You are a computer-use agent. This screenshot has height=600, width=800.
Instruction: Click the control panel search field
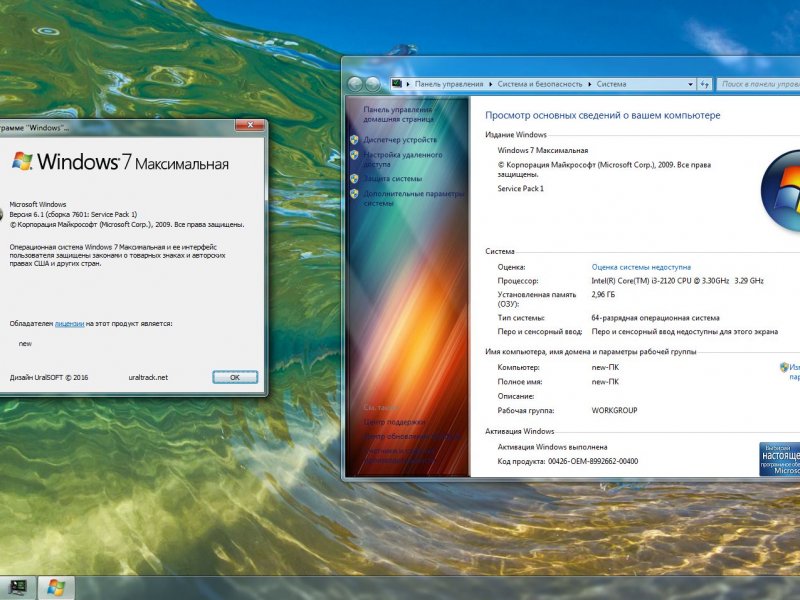[x=758, y=84]
